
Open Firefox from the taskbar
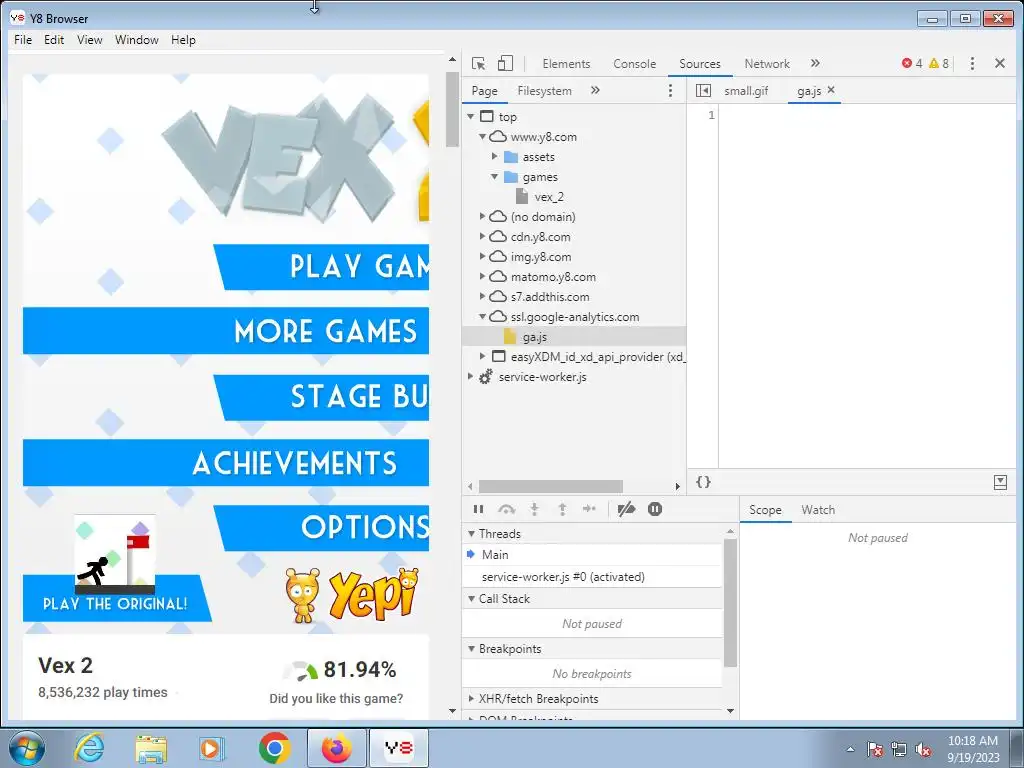(x=336, y=748)
